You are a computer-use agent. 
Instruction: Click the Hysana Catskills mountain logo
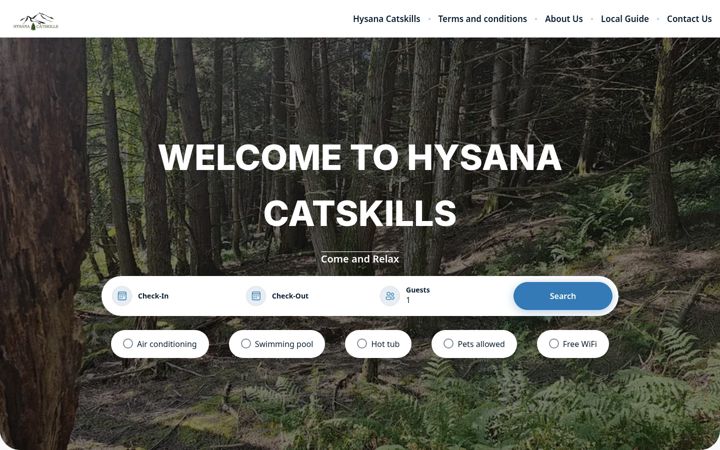(x=36, y=21)
